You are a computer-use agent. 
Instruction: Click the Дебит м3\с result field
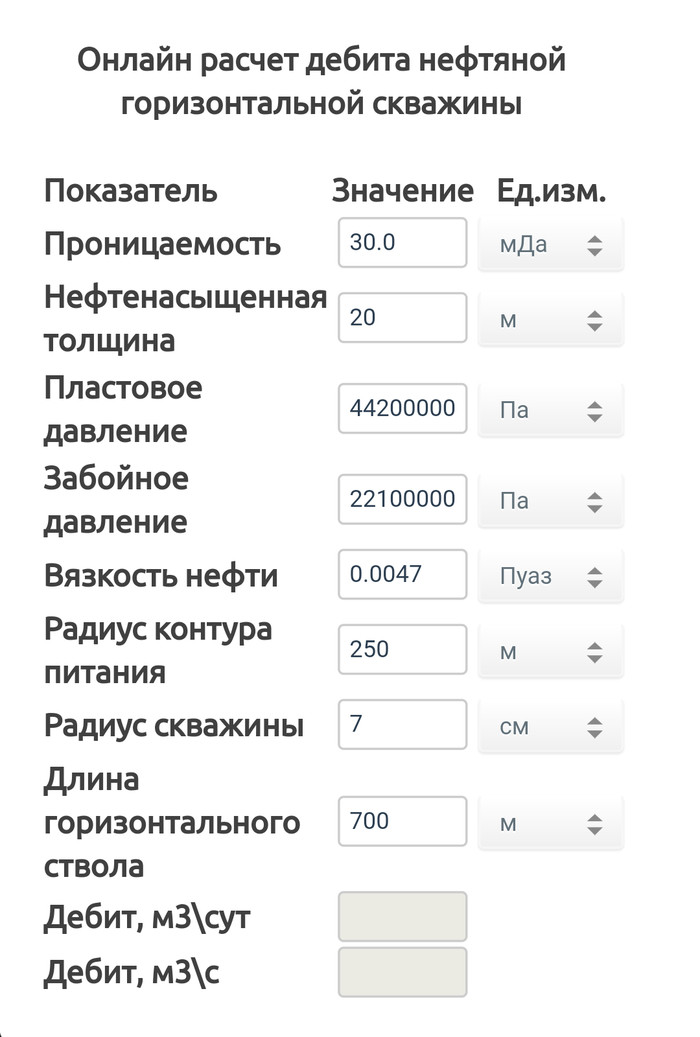pyautogui.click(x=402, y=972)
